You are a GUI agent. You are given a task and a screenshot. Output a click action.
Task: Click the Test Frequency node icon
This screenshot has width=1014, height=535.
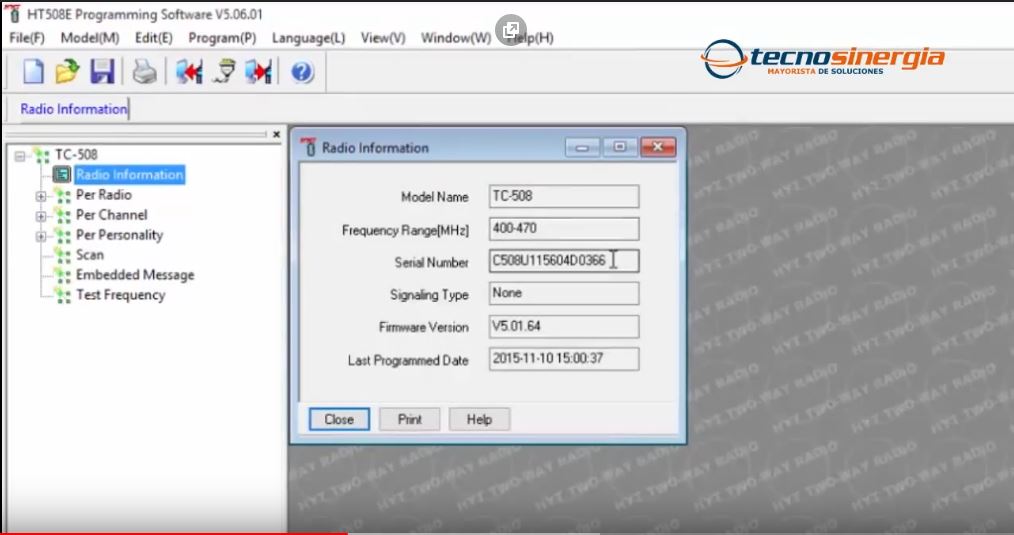[x=63, y=295]
